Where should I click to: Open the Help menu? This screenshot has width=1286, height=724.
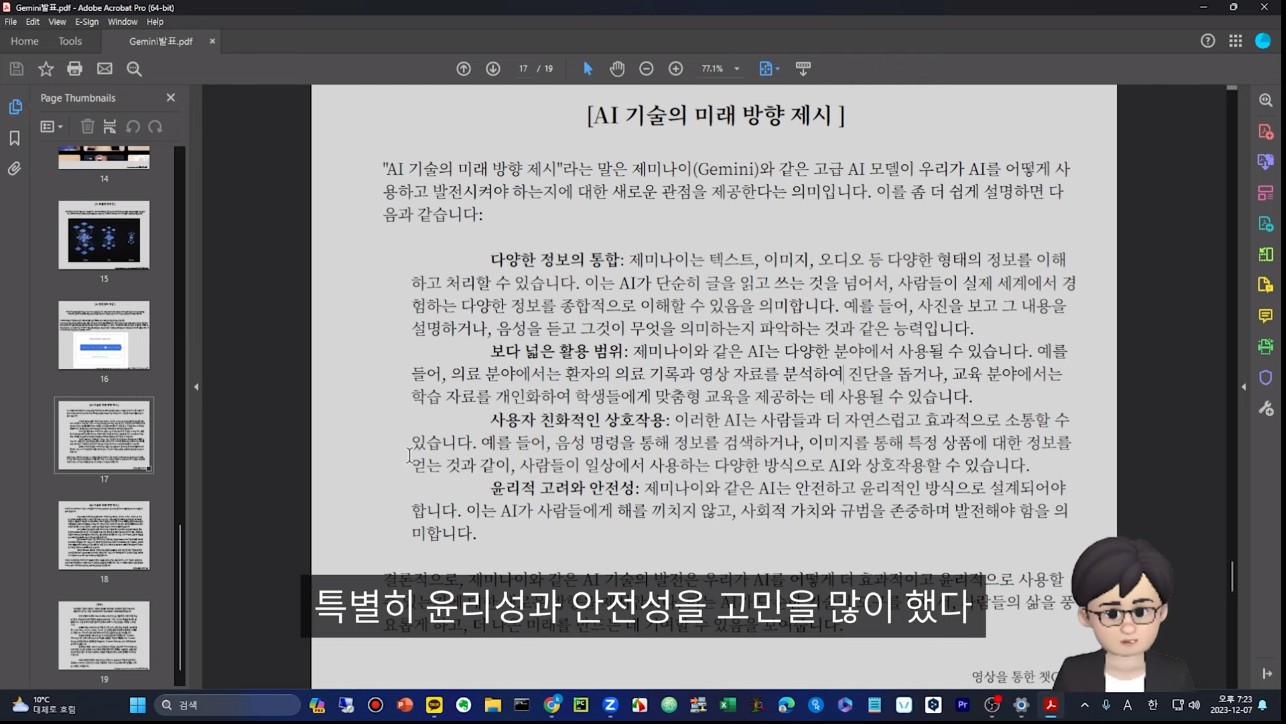coord(155,22)
